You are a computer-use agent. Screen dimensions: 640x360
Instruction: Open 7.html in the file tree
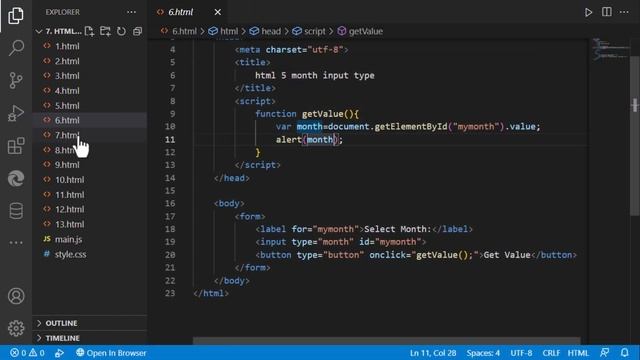click(x=90, y=135)
